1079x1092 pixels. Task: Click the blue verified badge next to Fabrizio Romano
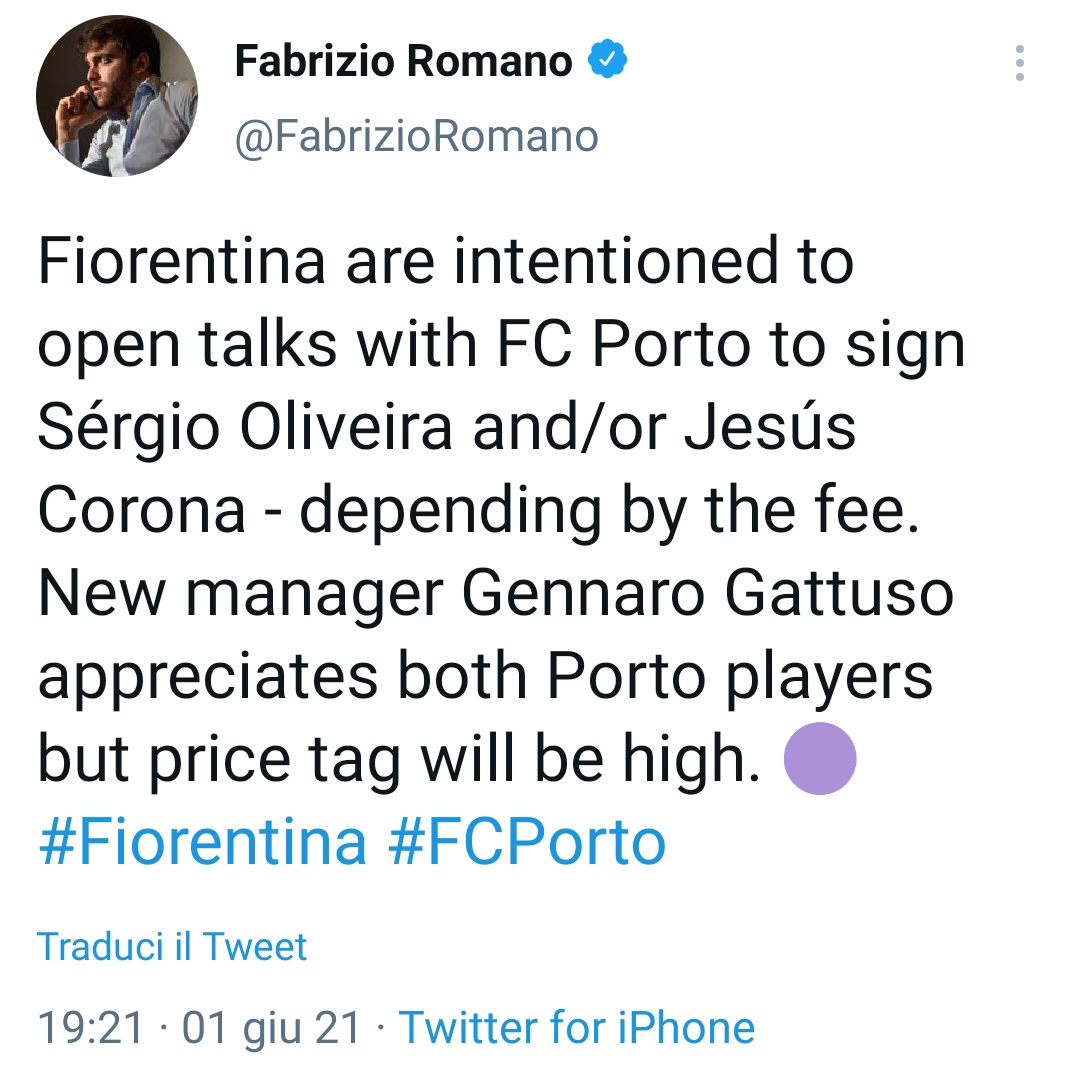pyautogui.click(x=605, y=60)
